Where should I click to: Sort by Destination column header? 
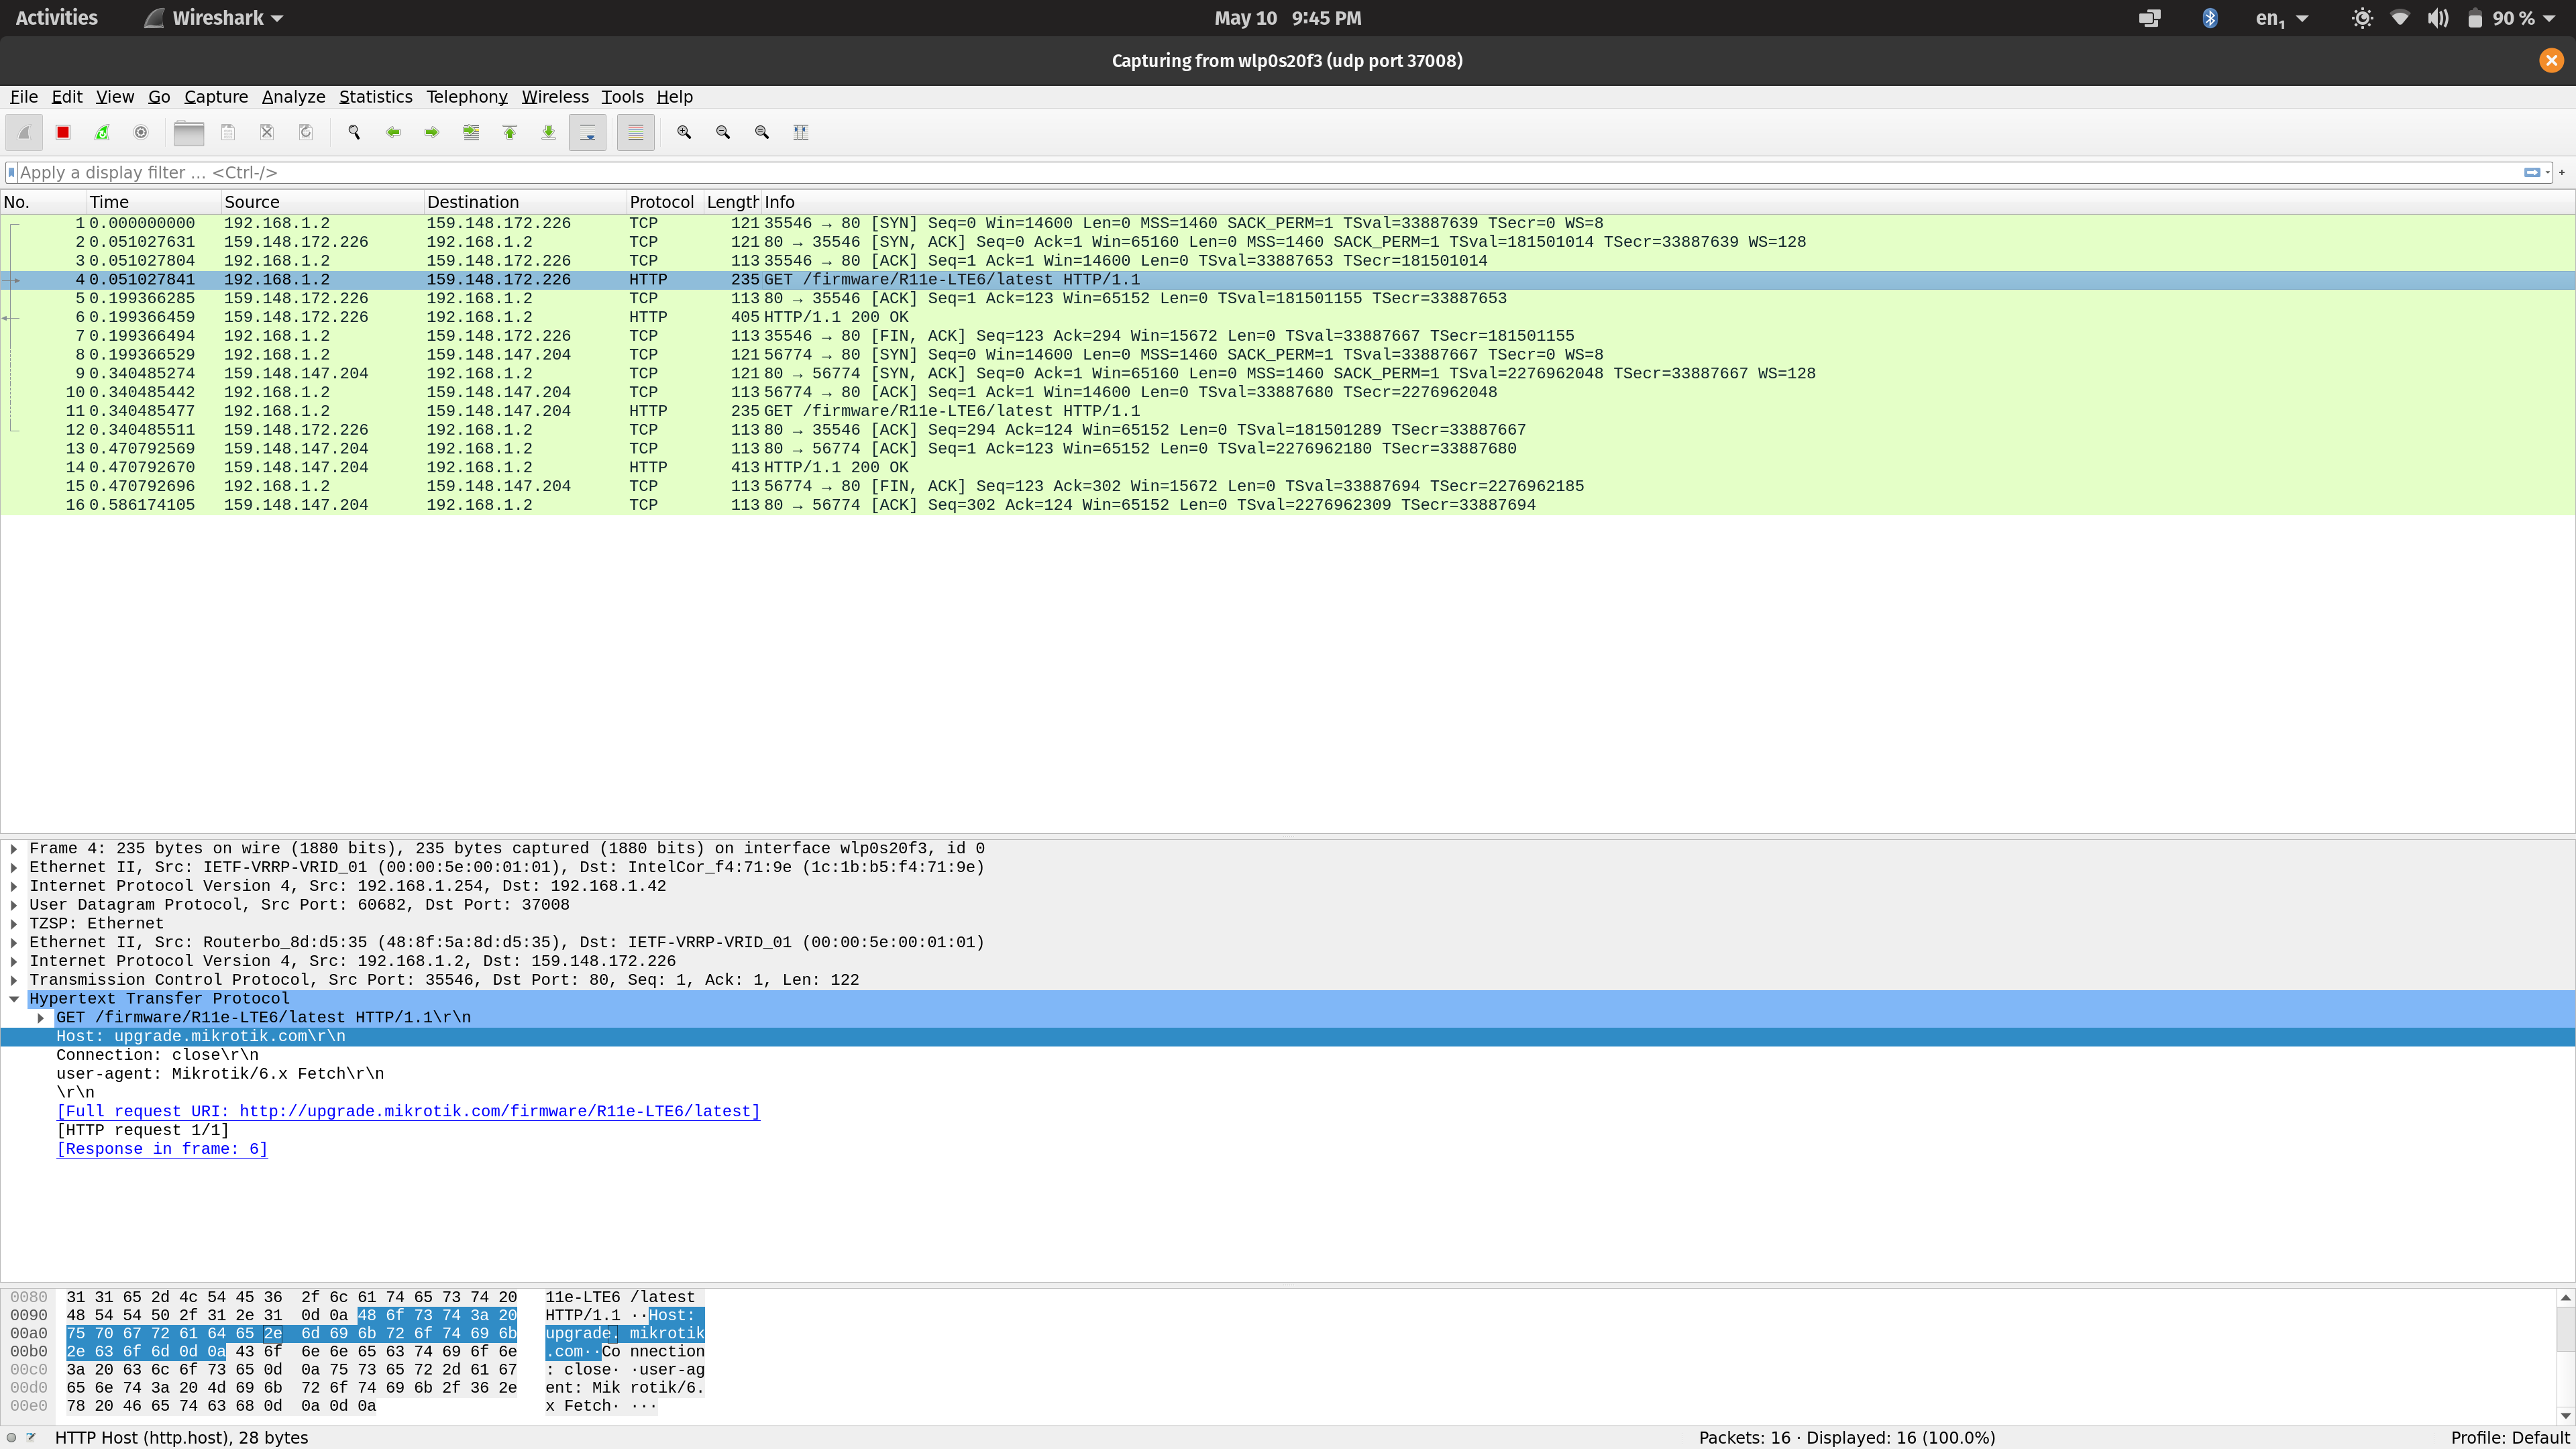(525, 202)
